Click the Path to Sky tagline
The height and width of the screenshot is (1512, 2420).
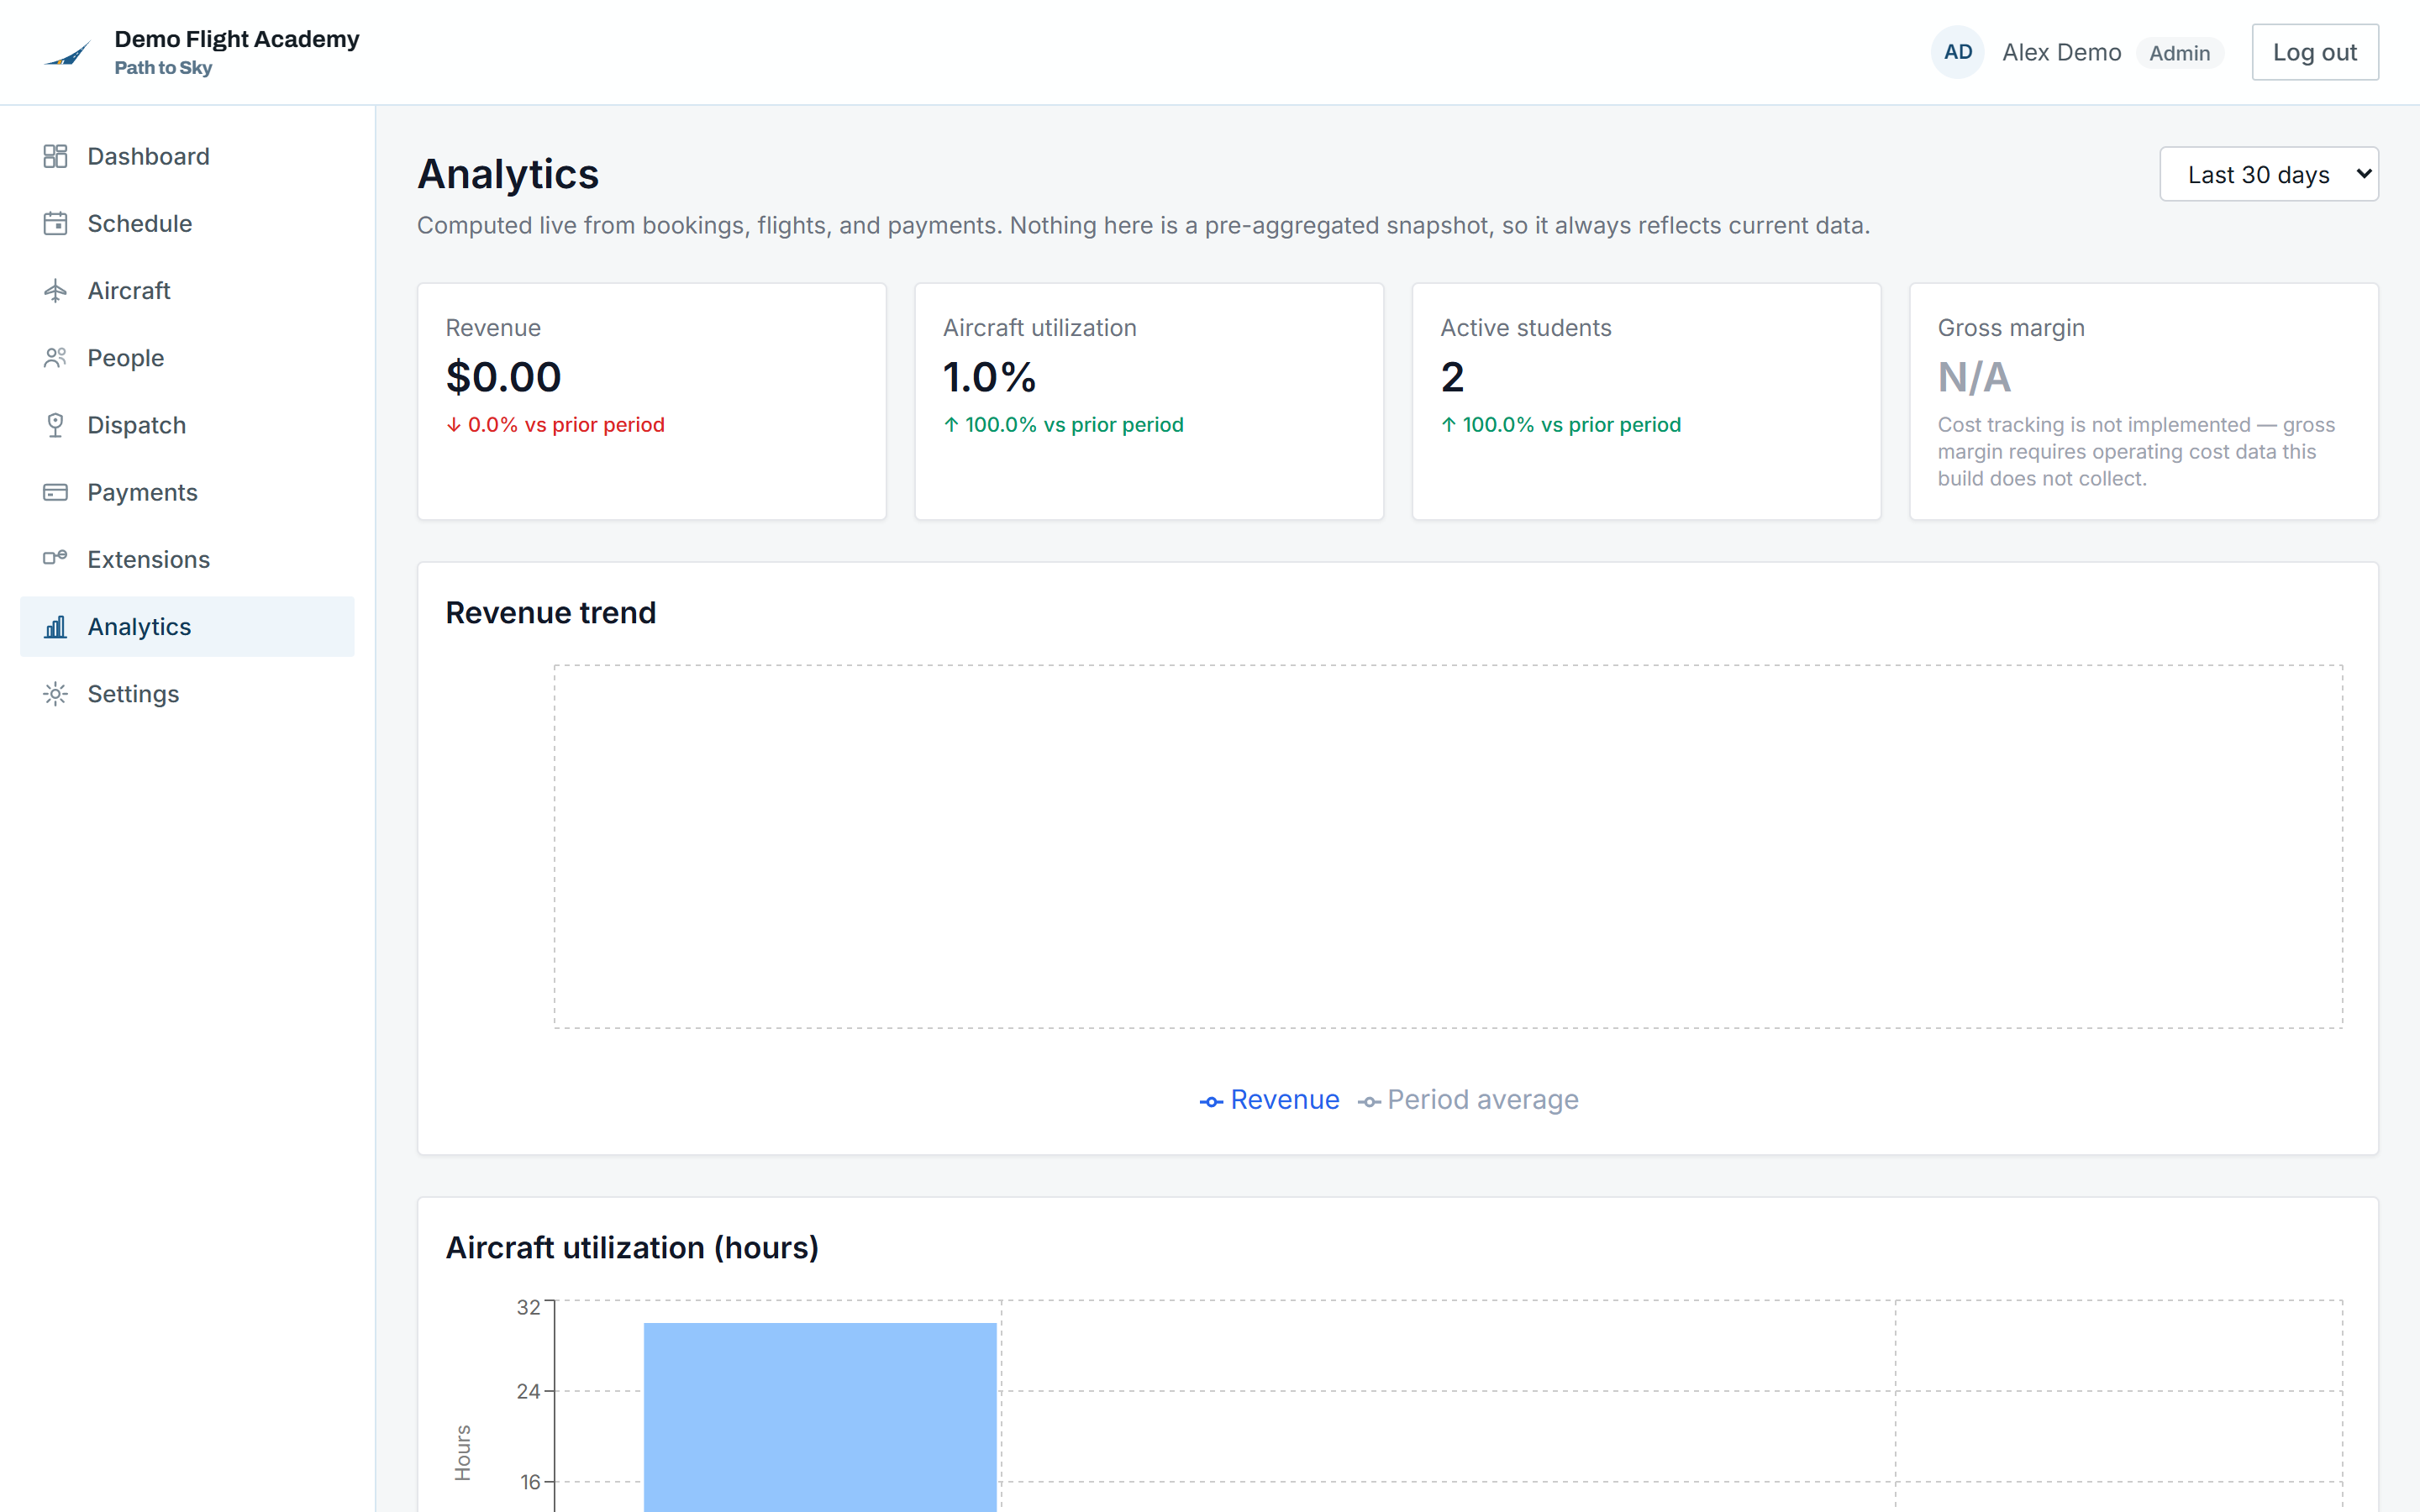(163, 68)
